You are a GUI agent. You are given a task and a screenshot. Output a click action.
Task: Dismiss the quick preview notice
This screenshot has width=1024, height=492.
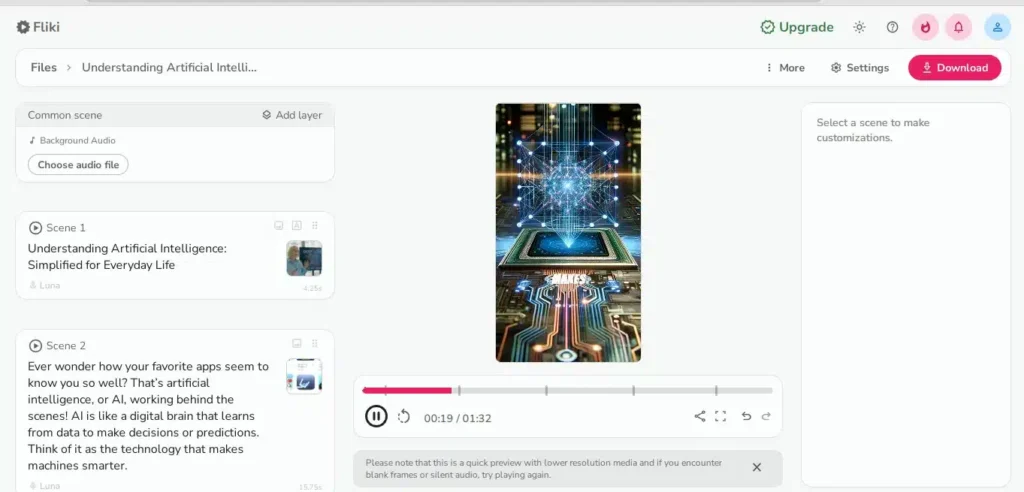point(756,467)
